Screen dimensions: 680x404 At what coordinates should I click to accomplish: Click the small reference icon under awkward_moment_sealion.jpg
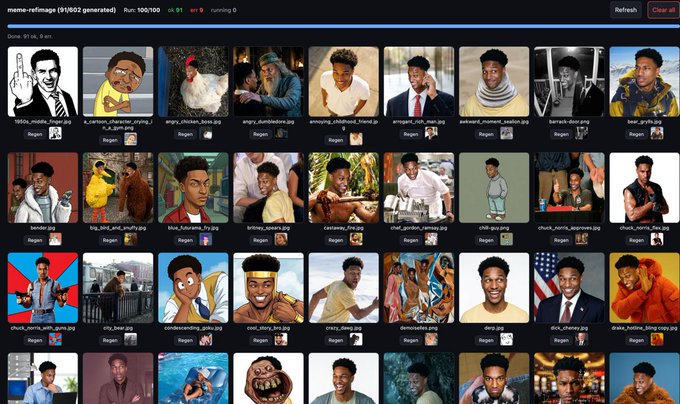coord(507,134)
